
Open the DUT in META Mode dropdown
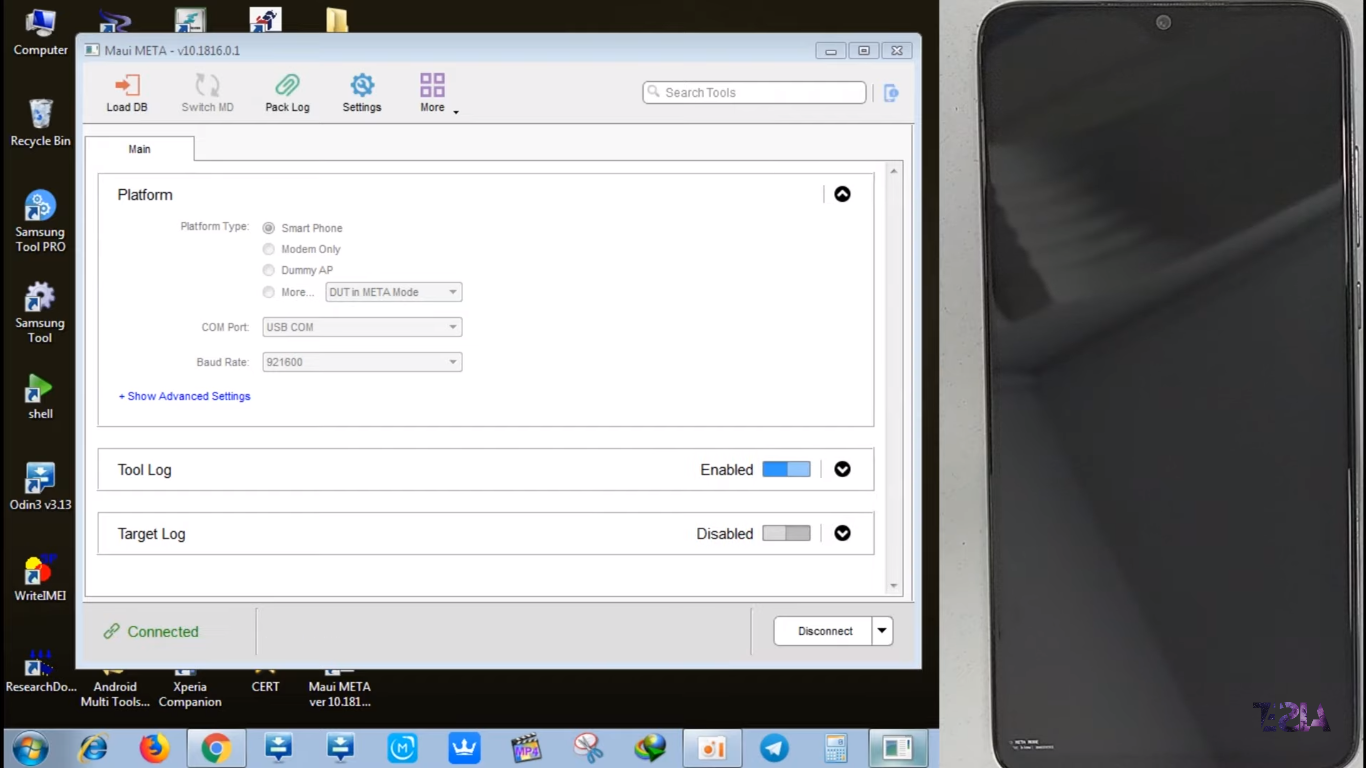click(394, 292)
